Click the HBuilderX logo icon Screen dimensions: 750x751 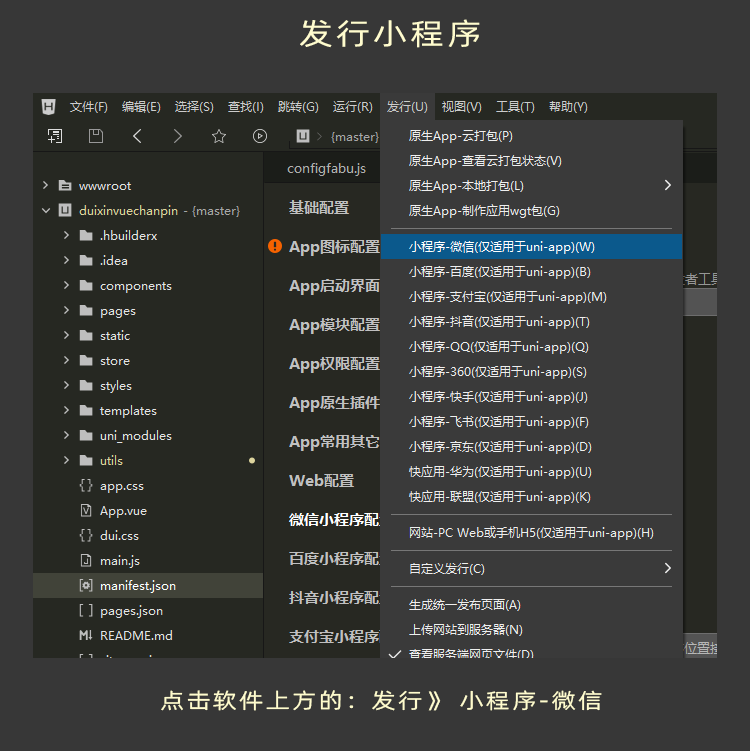click(x=48, y=106)
